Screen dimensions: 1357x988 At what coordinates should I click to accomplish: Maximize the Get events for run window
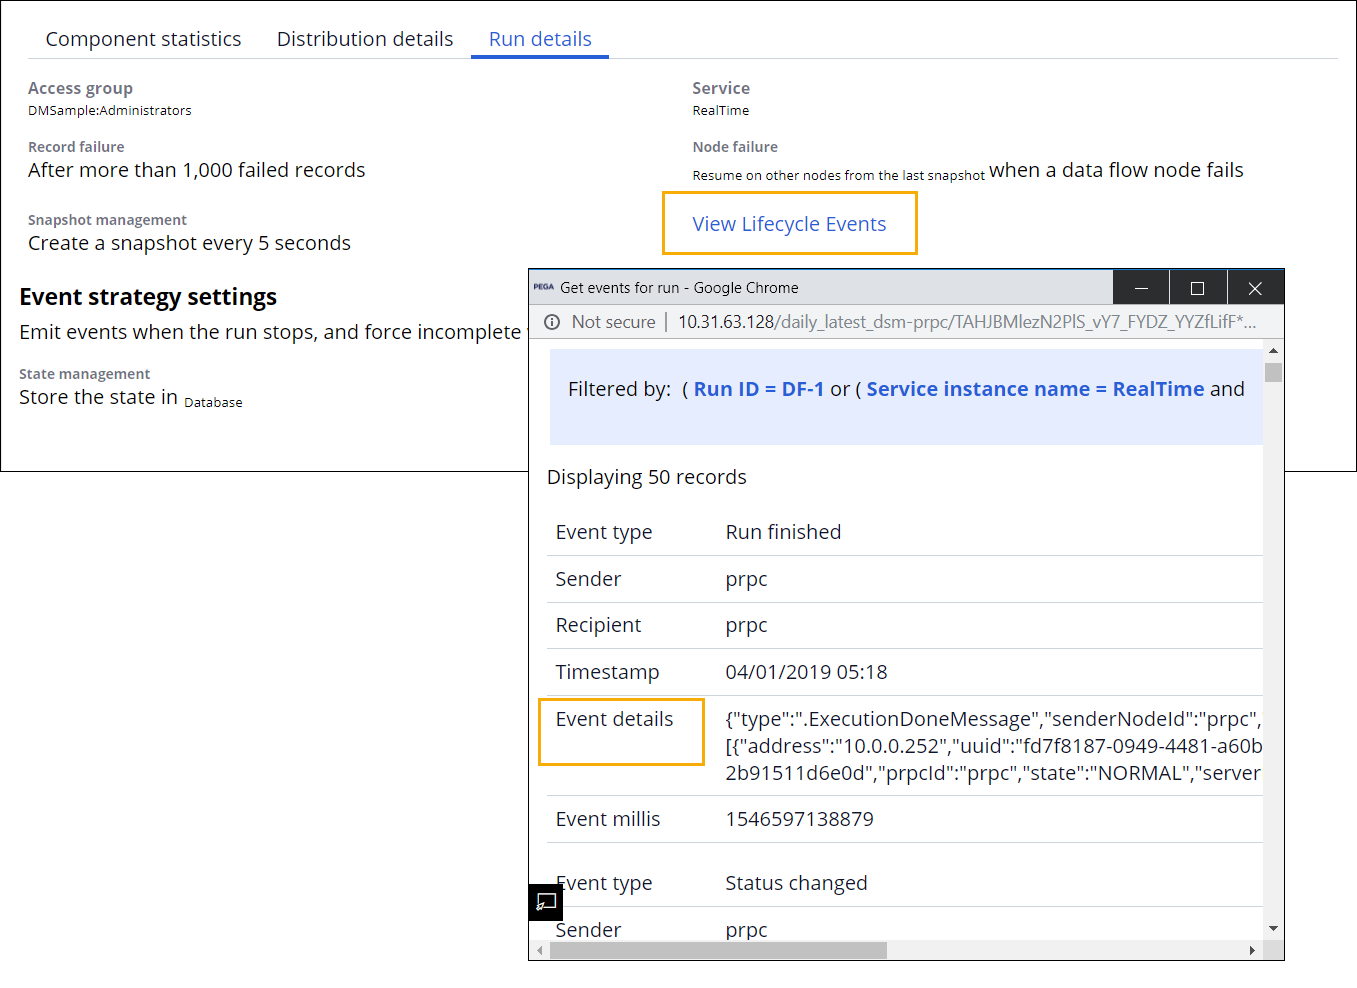(1197, 288)
